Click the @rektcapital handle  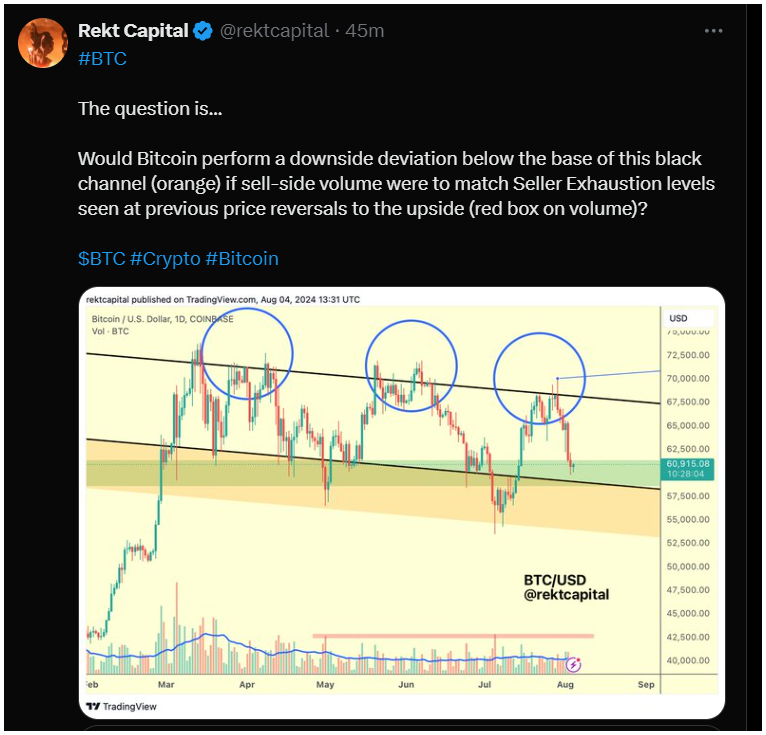pos(274,31)
